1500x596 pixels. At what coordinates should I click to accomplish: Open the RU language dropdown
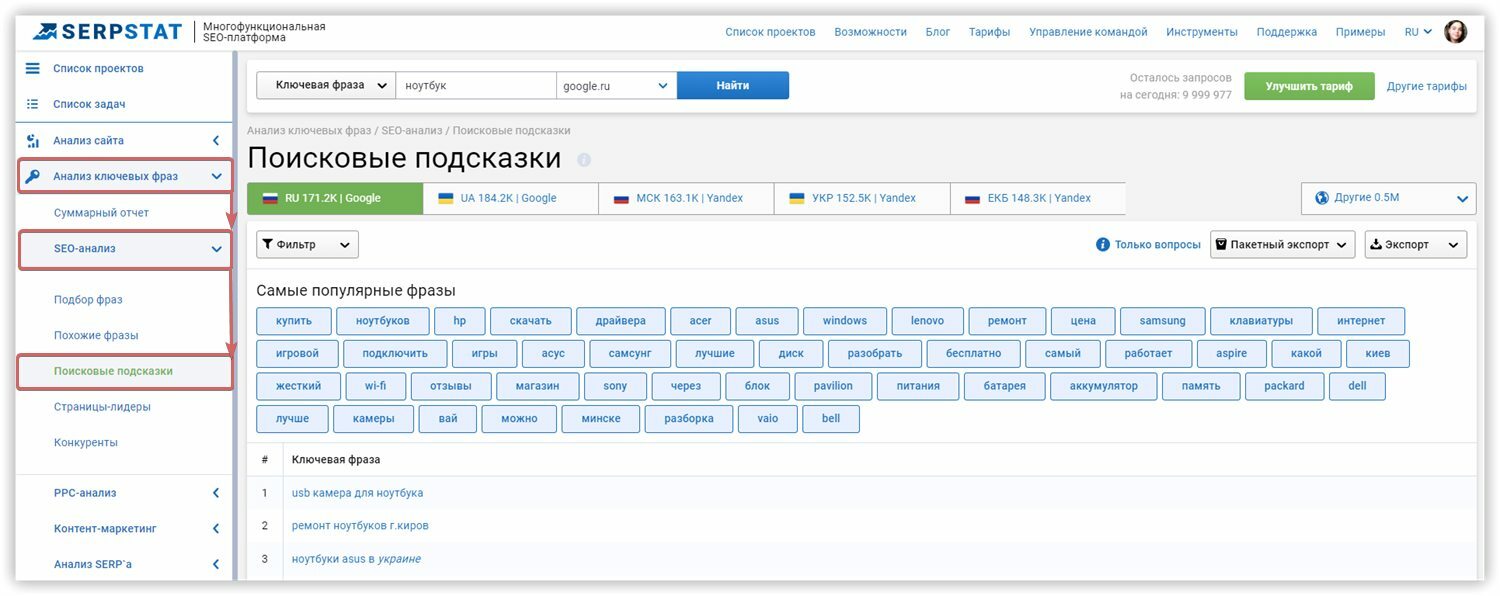click(1418, 32)
